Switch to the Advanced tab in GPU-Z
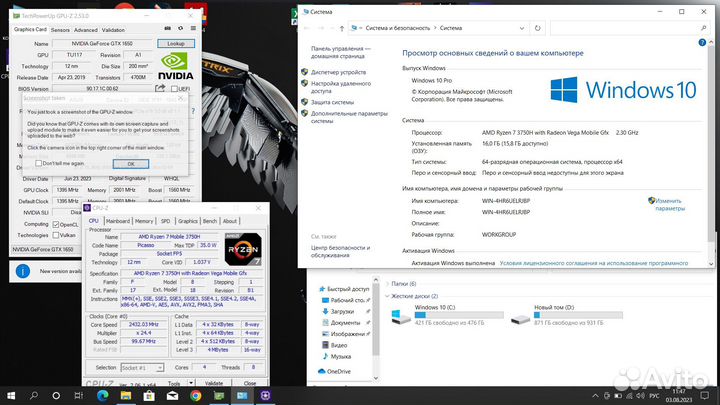Image resolution: width=720 pixels, height=405 pixels. click(85, 30)
